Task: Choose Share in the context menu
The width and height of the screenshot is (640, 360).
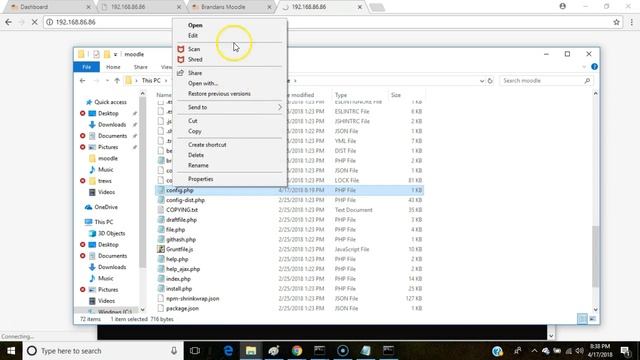Action: (195, 73)
